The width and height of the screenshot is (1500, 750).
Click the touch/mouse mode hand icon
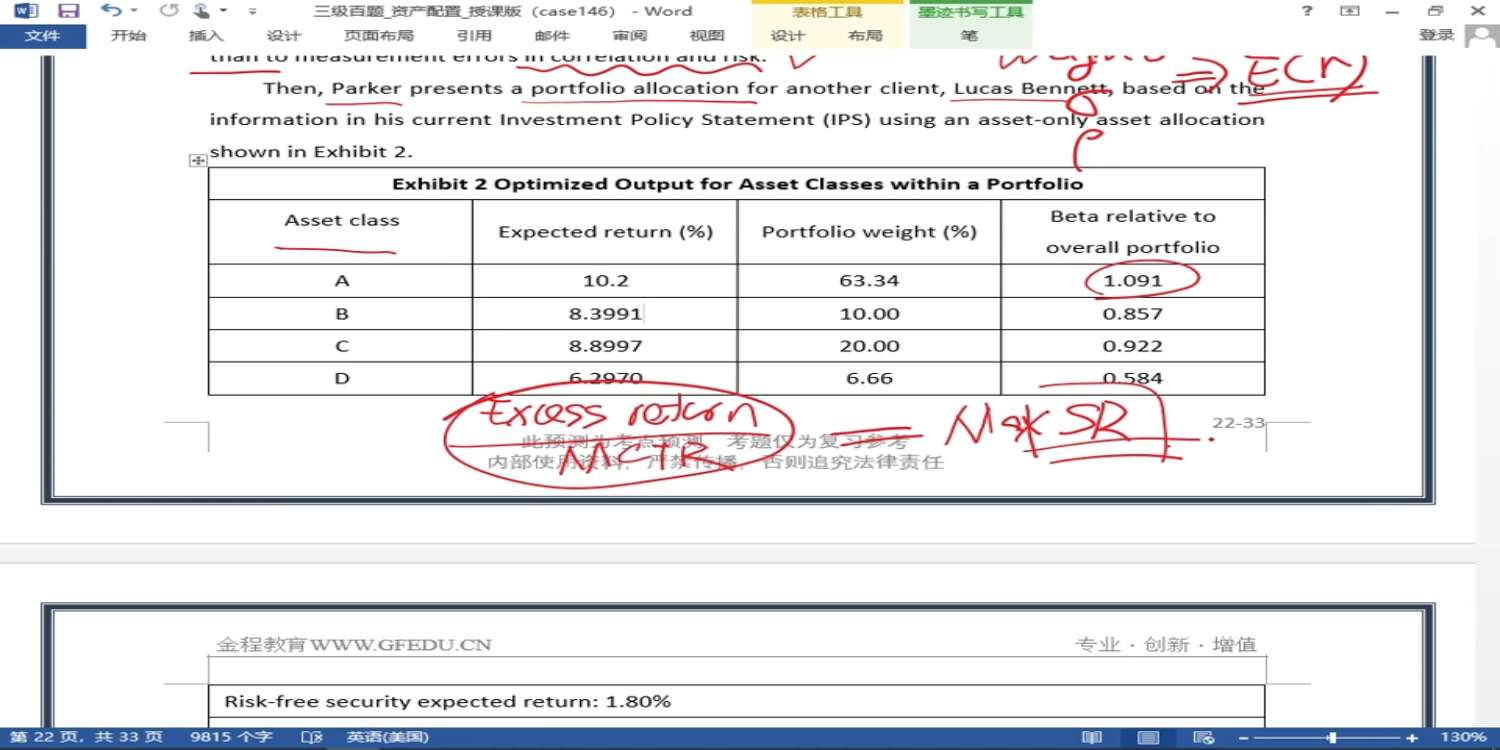click(201, 11)
